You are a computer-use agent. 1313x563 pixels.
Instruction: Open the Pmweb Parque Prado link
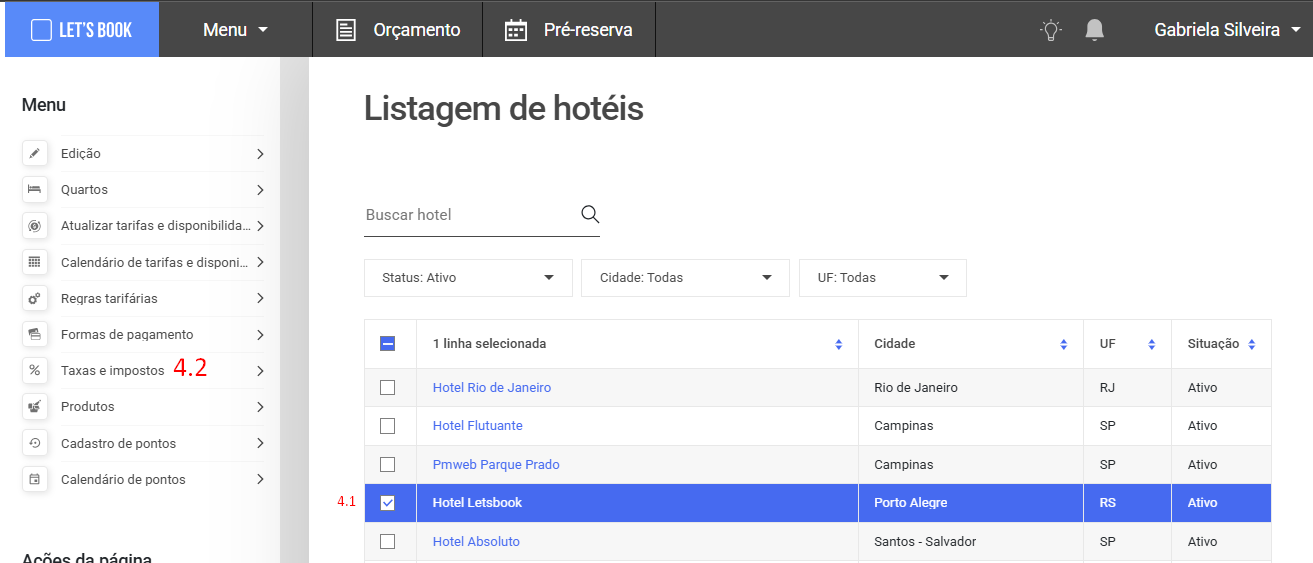[x=496, y=465]
